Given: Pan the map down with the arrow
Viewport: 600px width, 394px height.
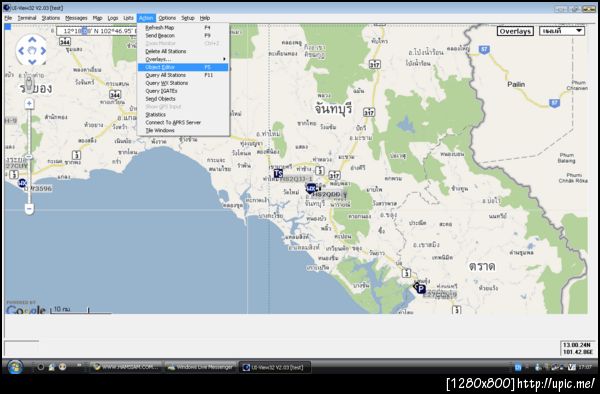Looking at the screenshot, I should point(32,61).
